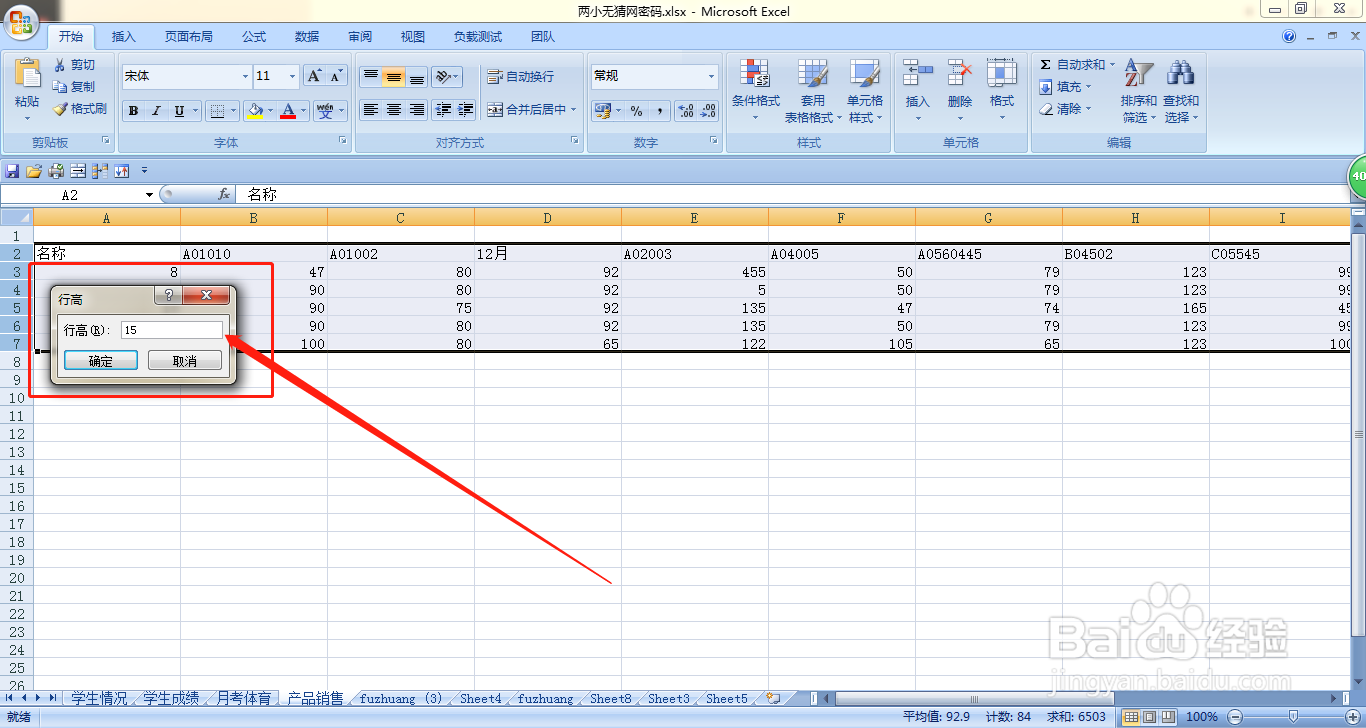Open the Cell Styles (单元格样式) dropdown
The height and width of the screenshot is (728, 1366).
[865, 90]
